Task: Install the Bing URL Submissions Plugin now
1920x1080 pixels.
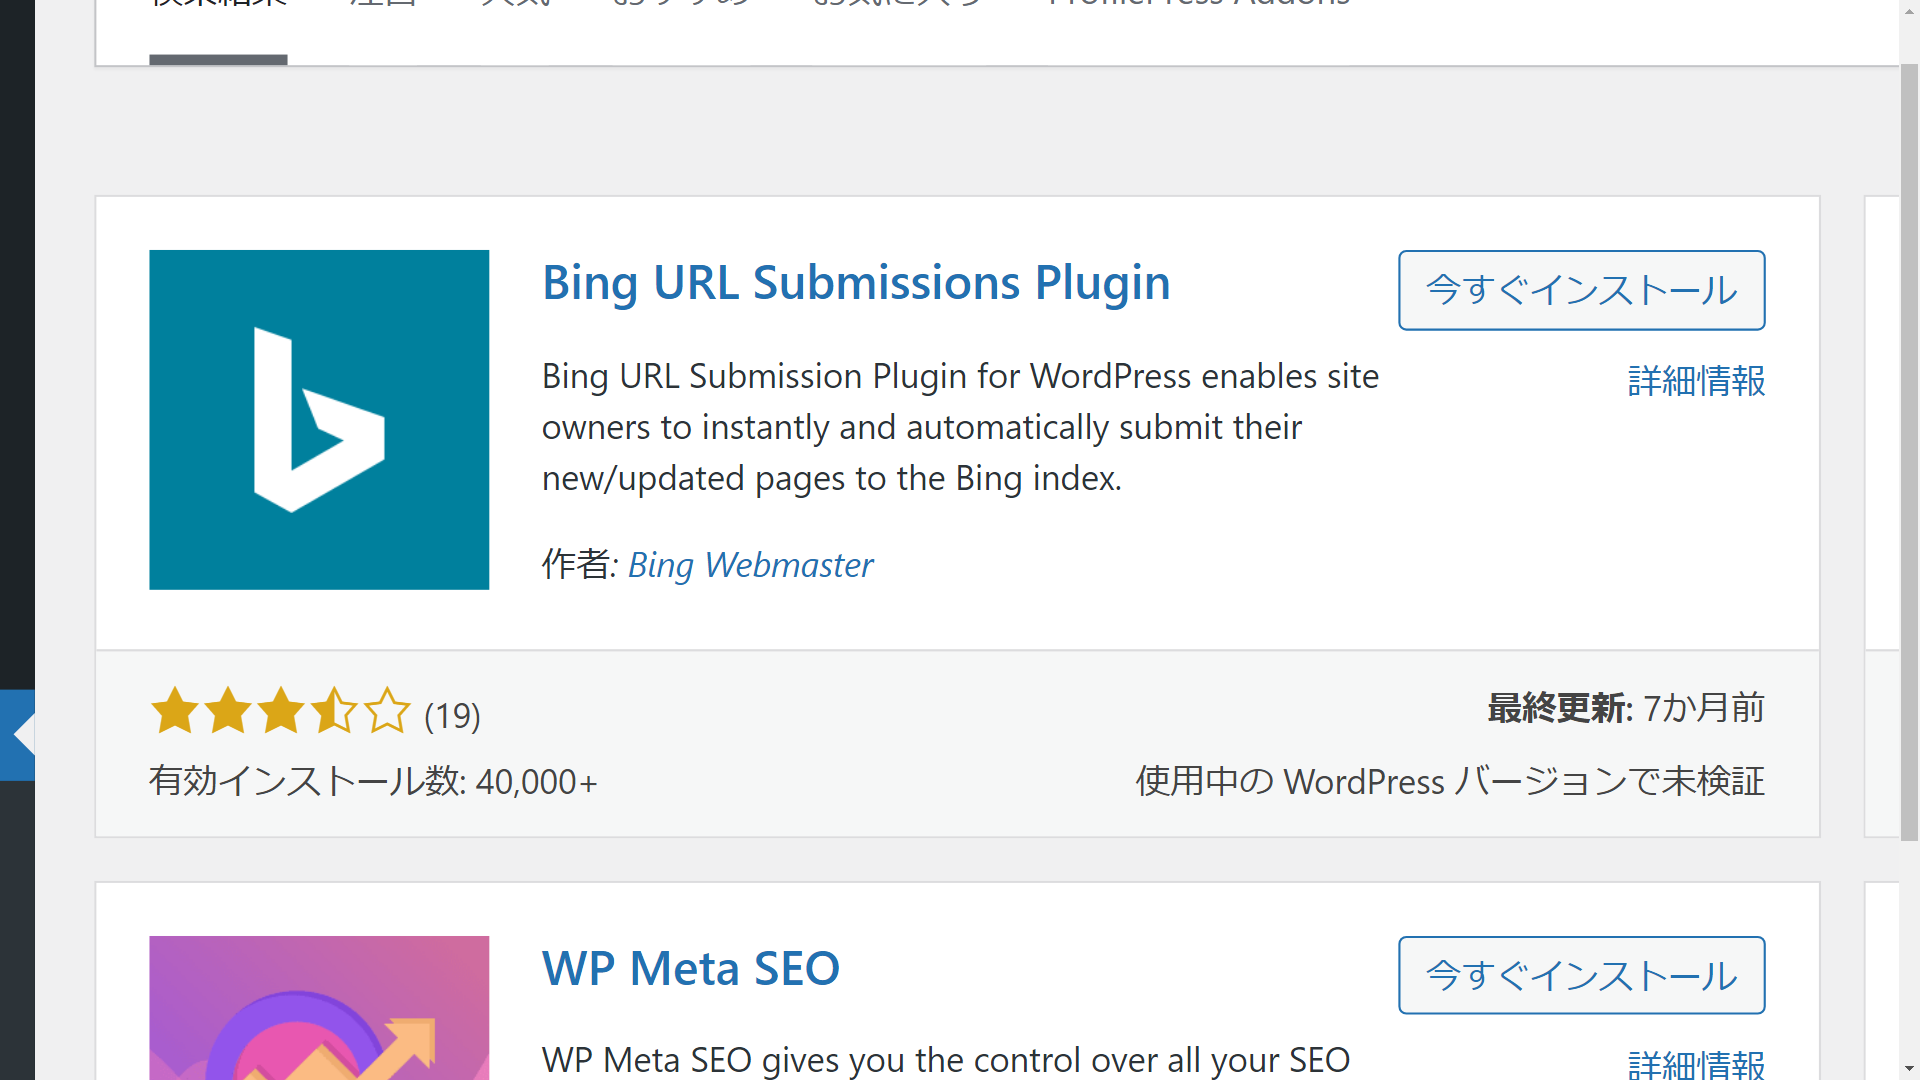Action: point(1581,290)
